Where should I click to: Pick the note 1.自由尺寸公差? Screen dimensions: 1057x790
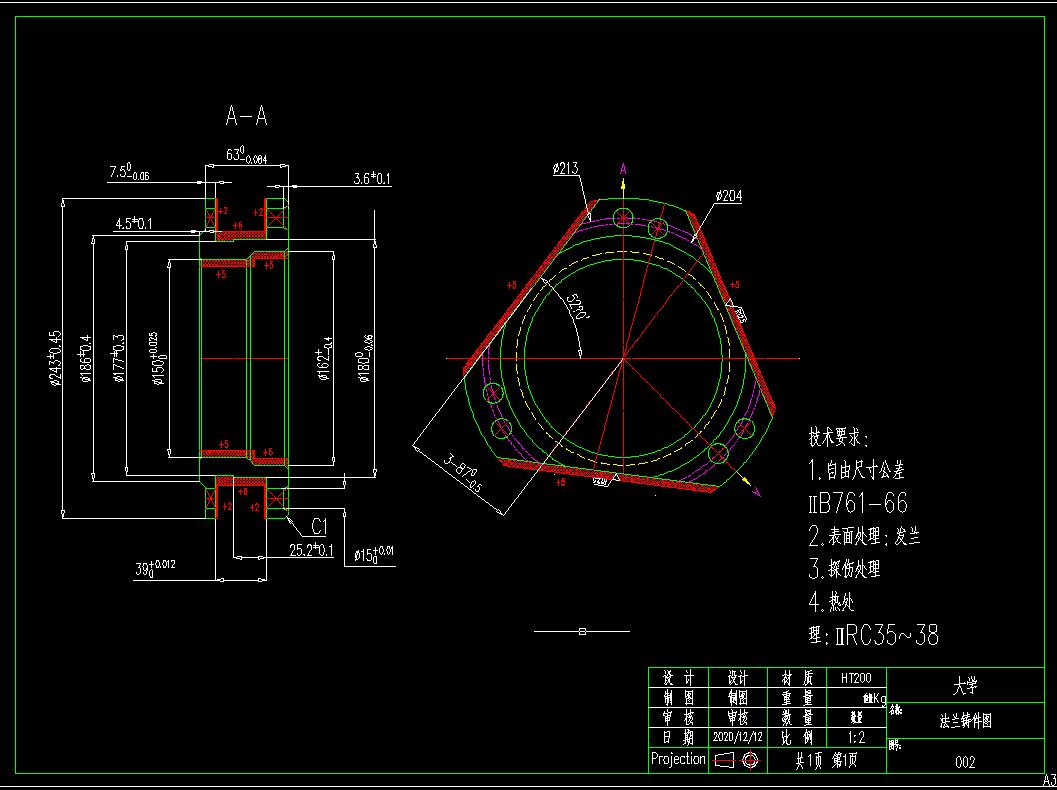857,470
